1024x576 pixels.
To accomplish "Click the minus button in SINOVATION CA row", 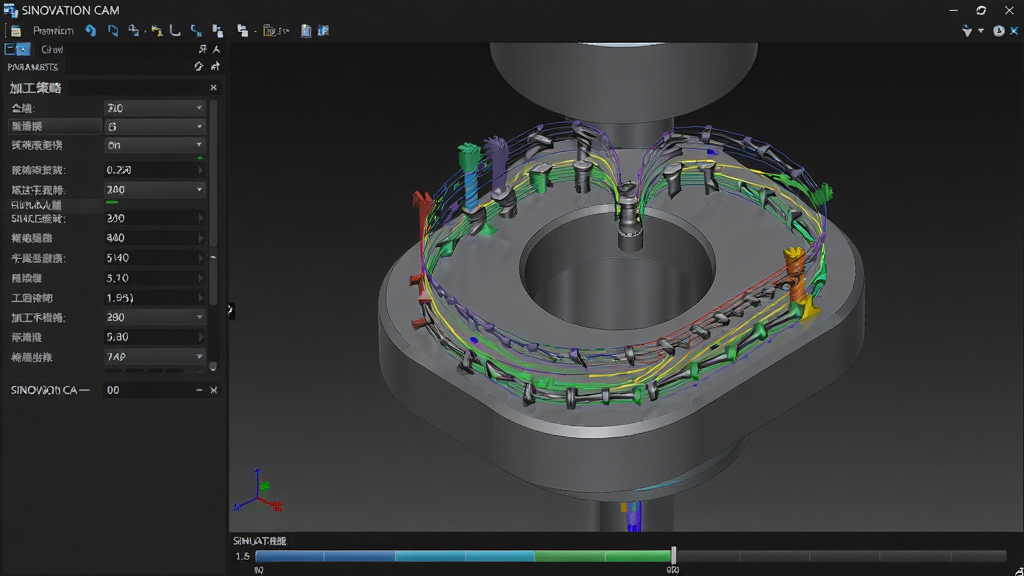I will click(x=199, y=390).
